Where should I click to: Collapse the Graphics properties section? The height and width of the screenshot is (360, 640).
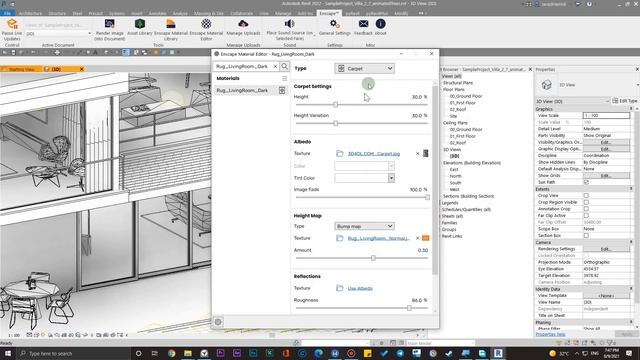point(631,109)
